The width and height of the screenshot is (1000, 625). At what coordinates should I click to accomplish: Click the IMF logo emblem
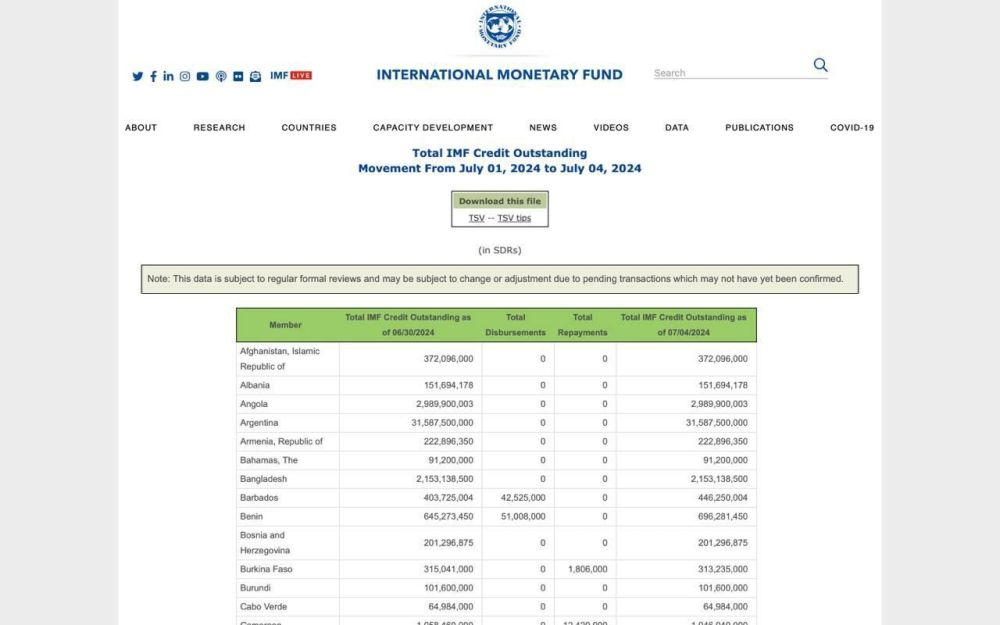[x=500, y=27]
